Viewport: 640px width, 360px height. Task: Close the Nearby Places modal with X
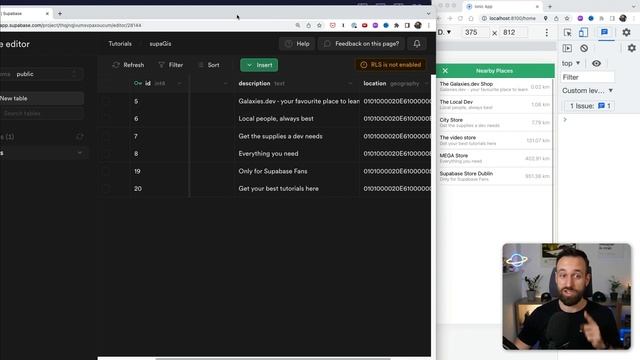point(445,71)
